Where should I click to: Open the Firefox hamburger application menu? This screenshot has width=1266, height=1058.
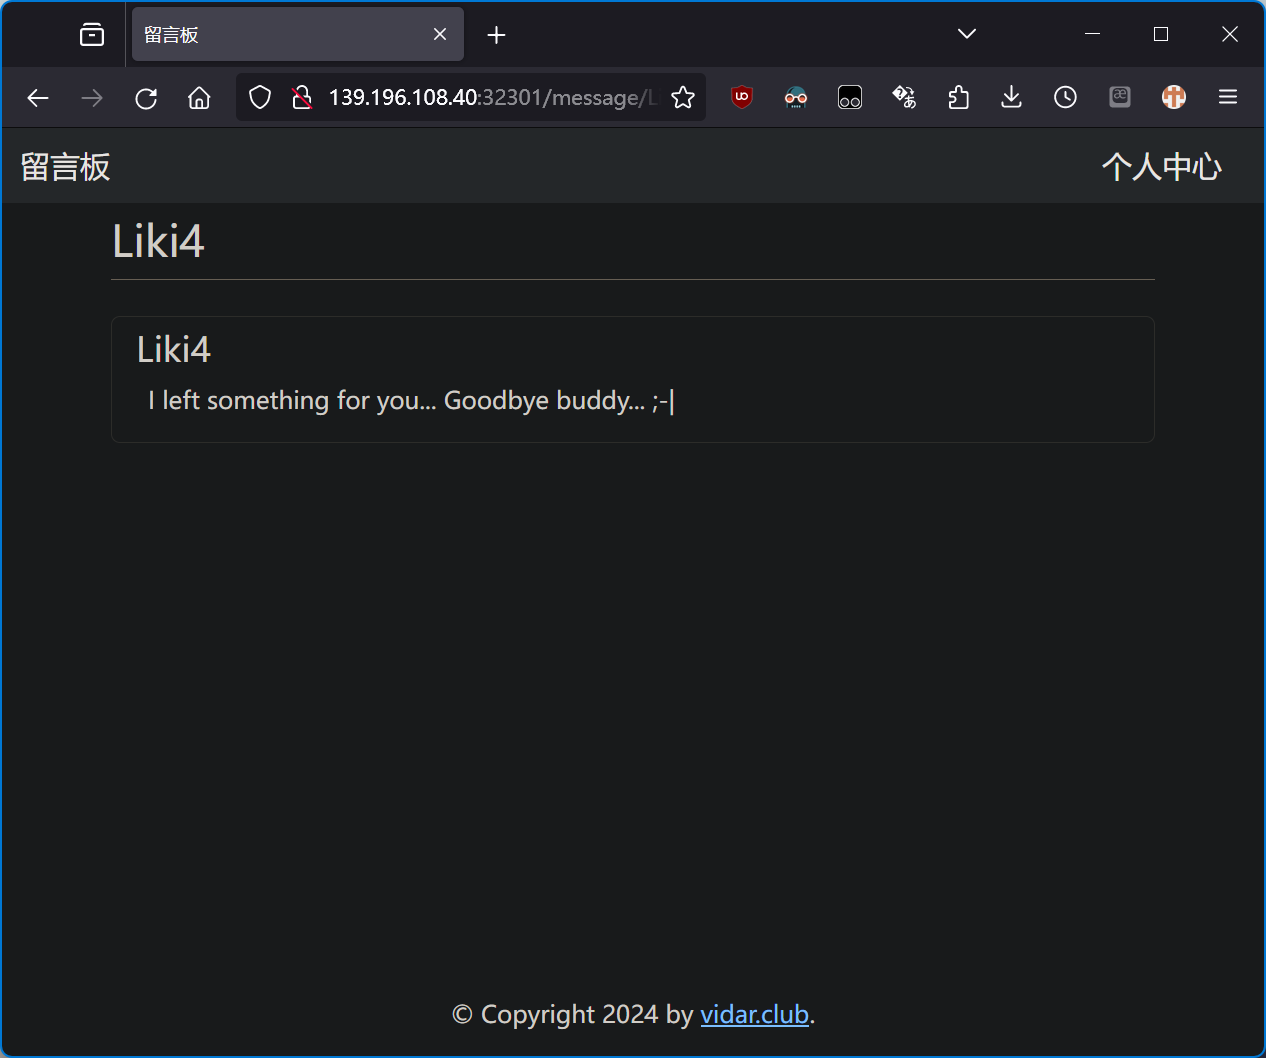[x=1228, y=97]
